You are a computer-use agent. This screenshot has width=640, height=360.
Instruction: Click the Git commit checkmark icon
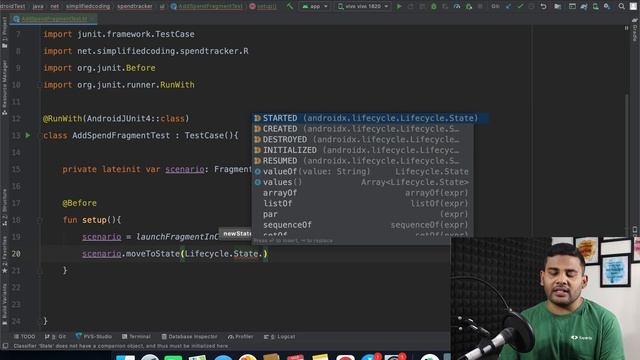tap(520, 6)
